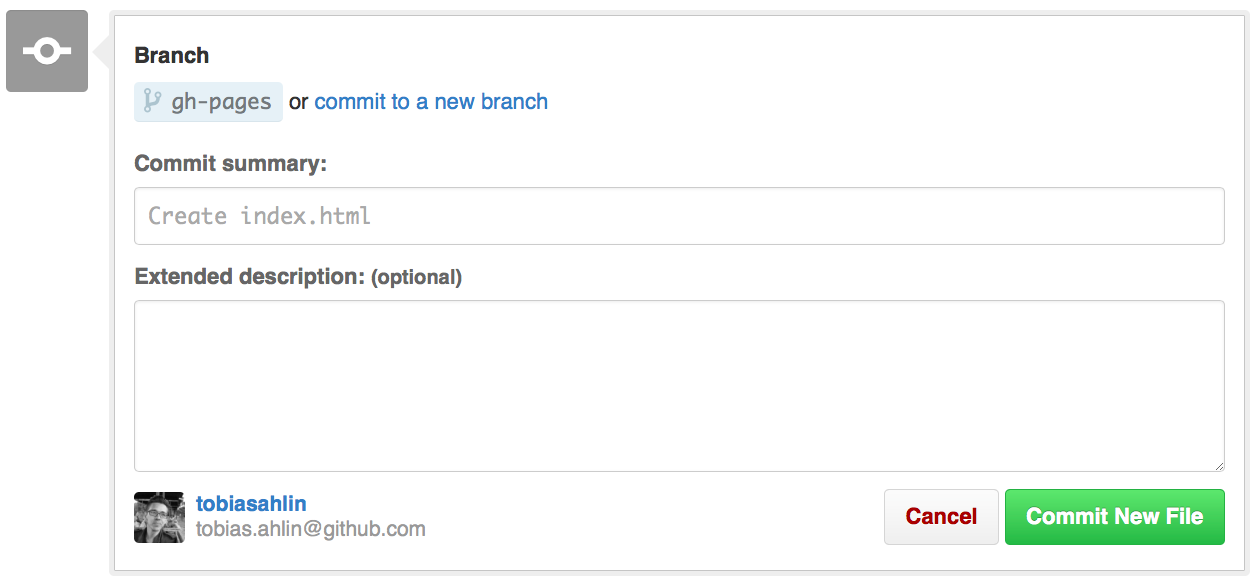Open the tobiasahlin username link

point(251,504)
